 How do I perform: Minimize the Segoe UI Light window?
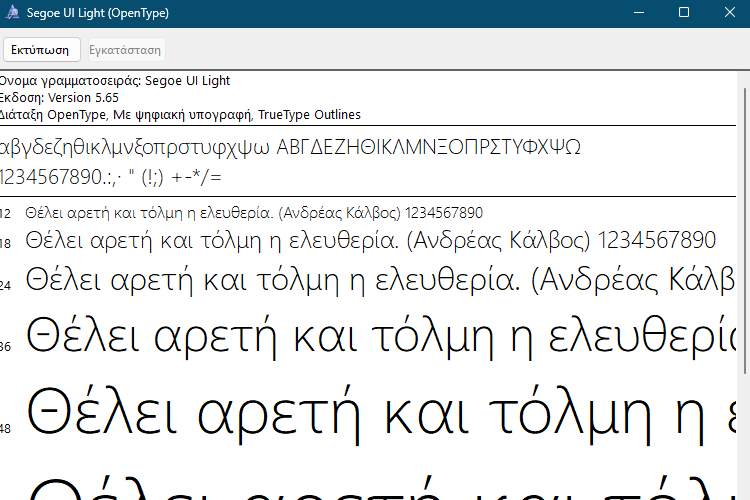[x=639, y=13]
